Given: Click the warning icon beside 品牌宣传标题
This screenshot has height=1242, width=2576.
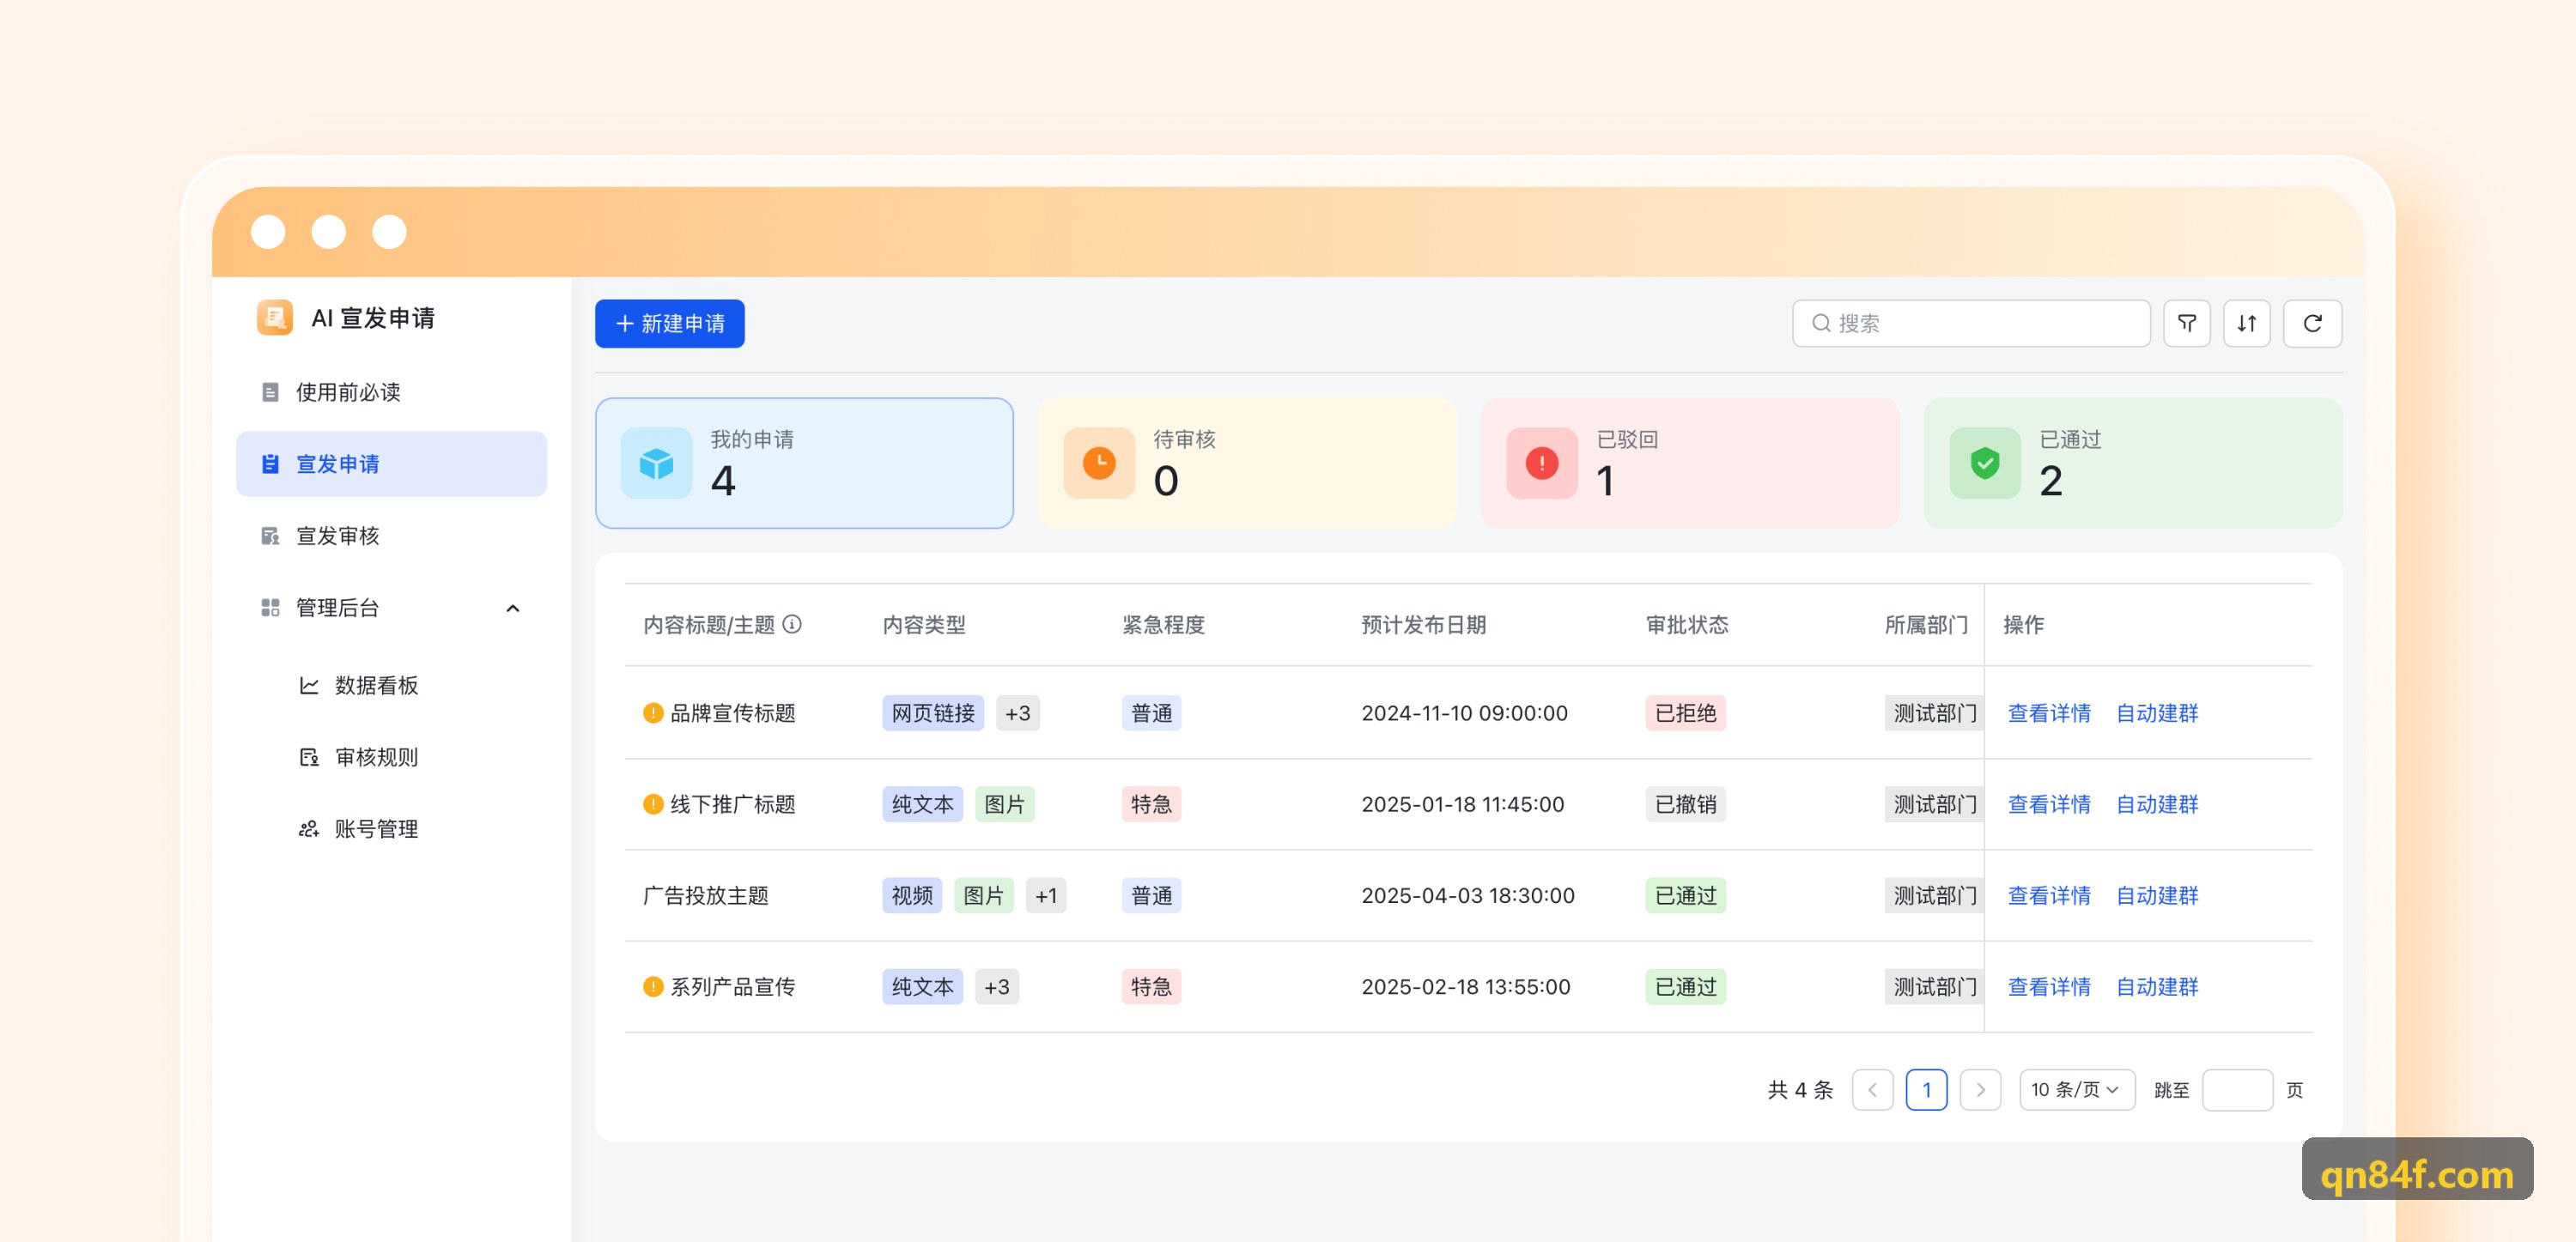Looking at the screenshot, I should [653, 712].
